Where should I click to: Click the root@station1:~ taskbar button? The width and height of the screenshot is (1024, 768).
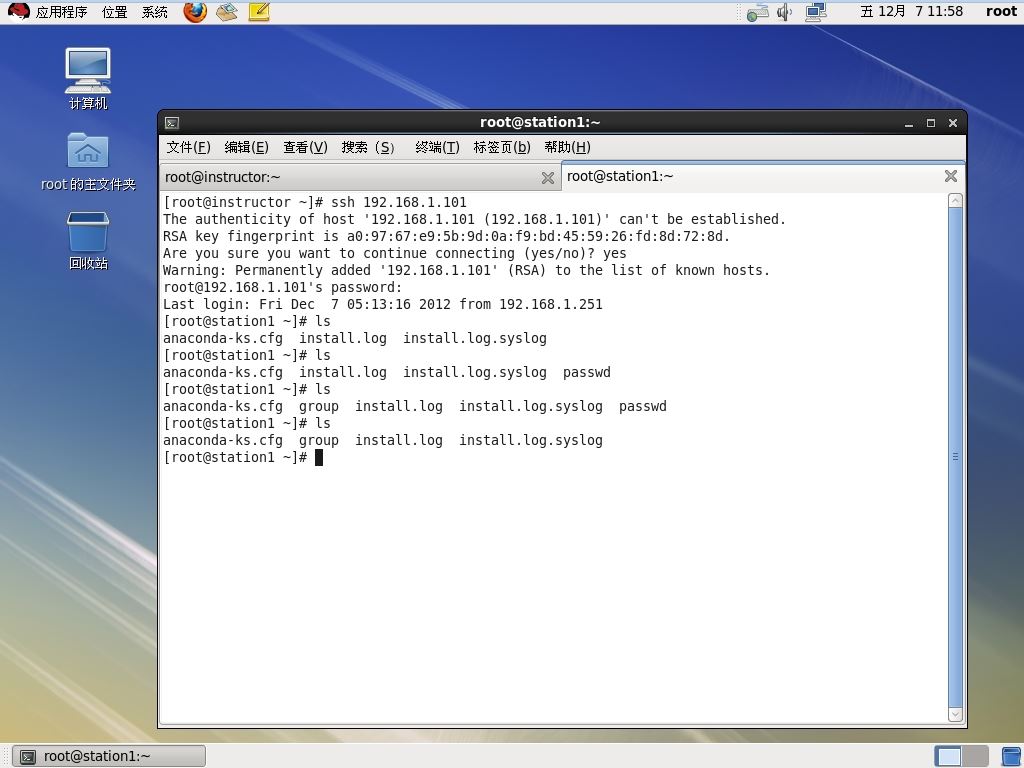pos(109,756)
